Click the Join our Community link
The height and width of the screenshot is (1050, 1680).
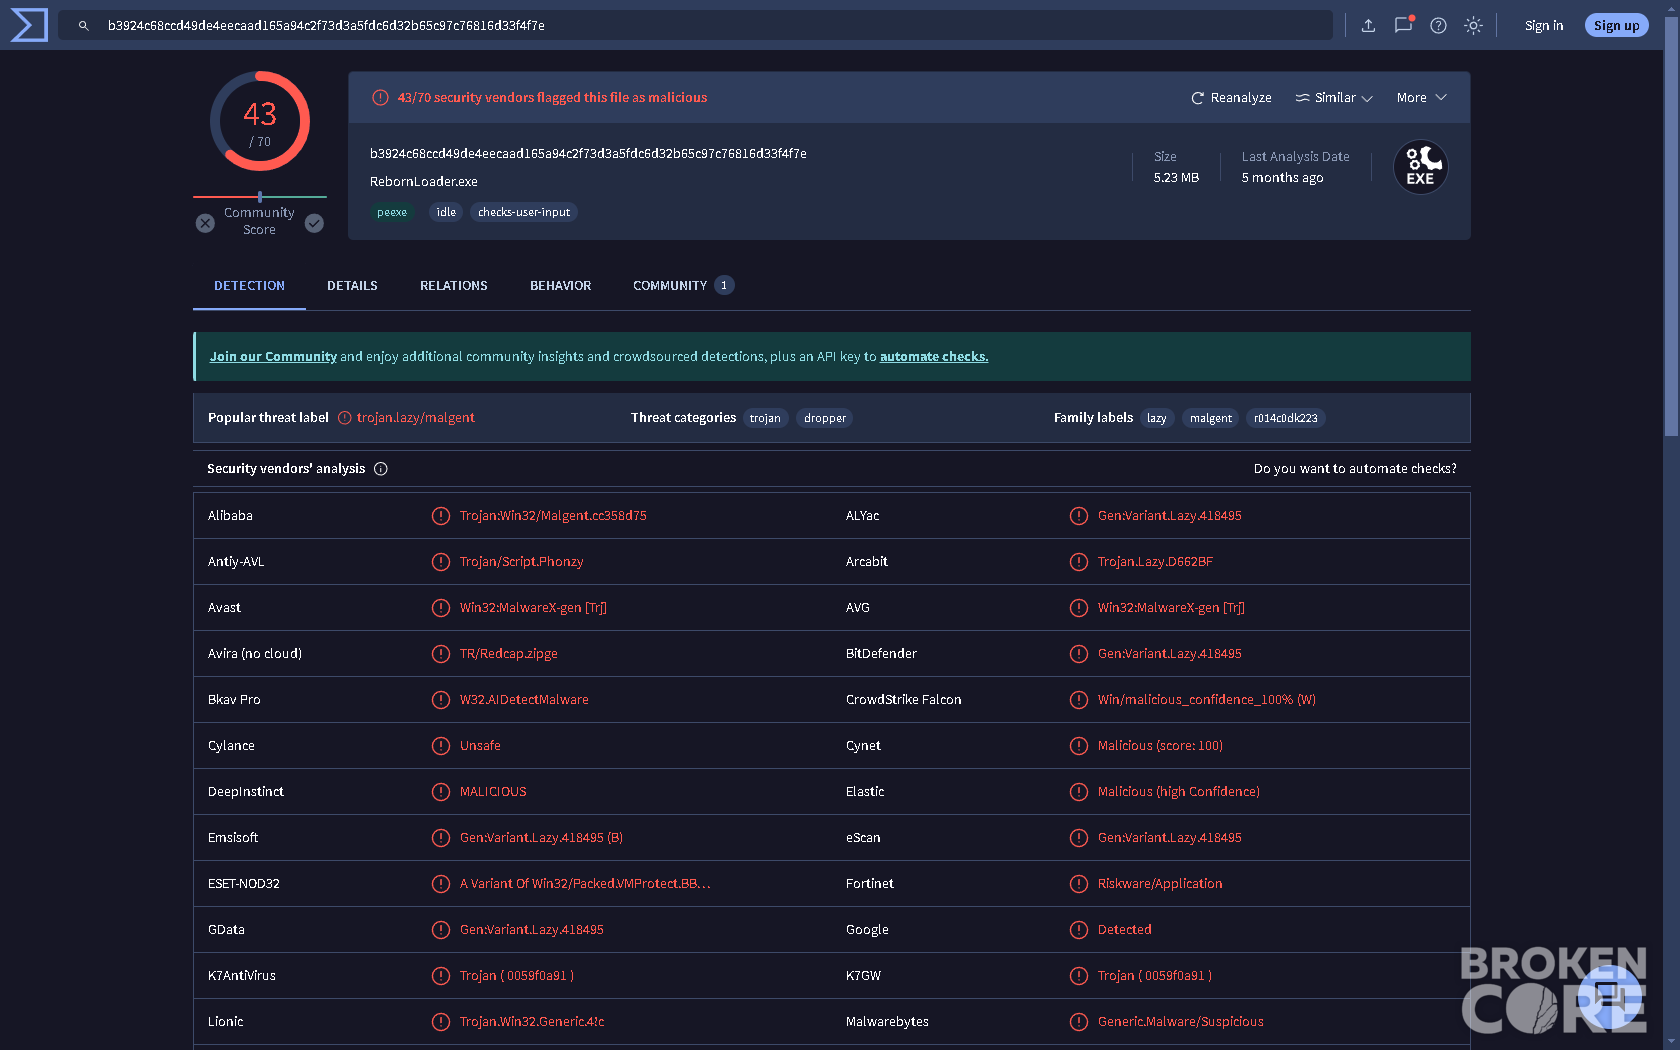point(273,357)
